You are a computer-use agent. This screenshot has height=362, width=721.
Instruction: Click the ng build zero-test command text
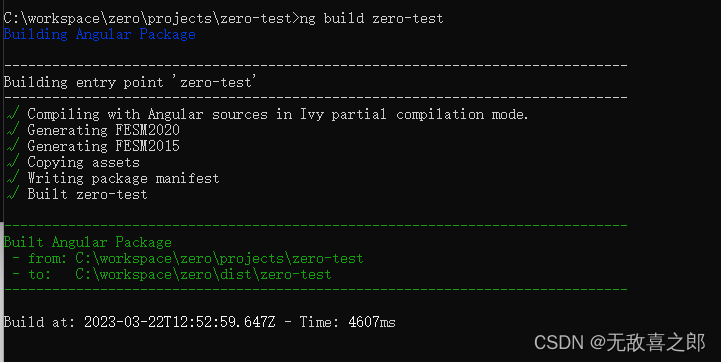pyautogui.click(x=371, y=18)
